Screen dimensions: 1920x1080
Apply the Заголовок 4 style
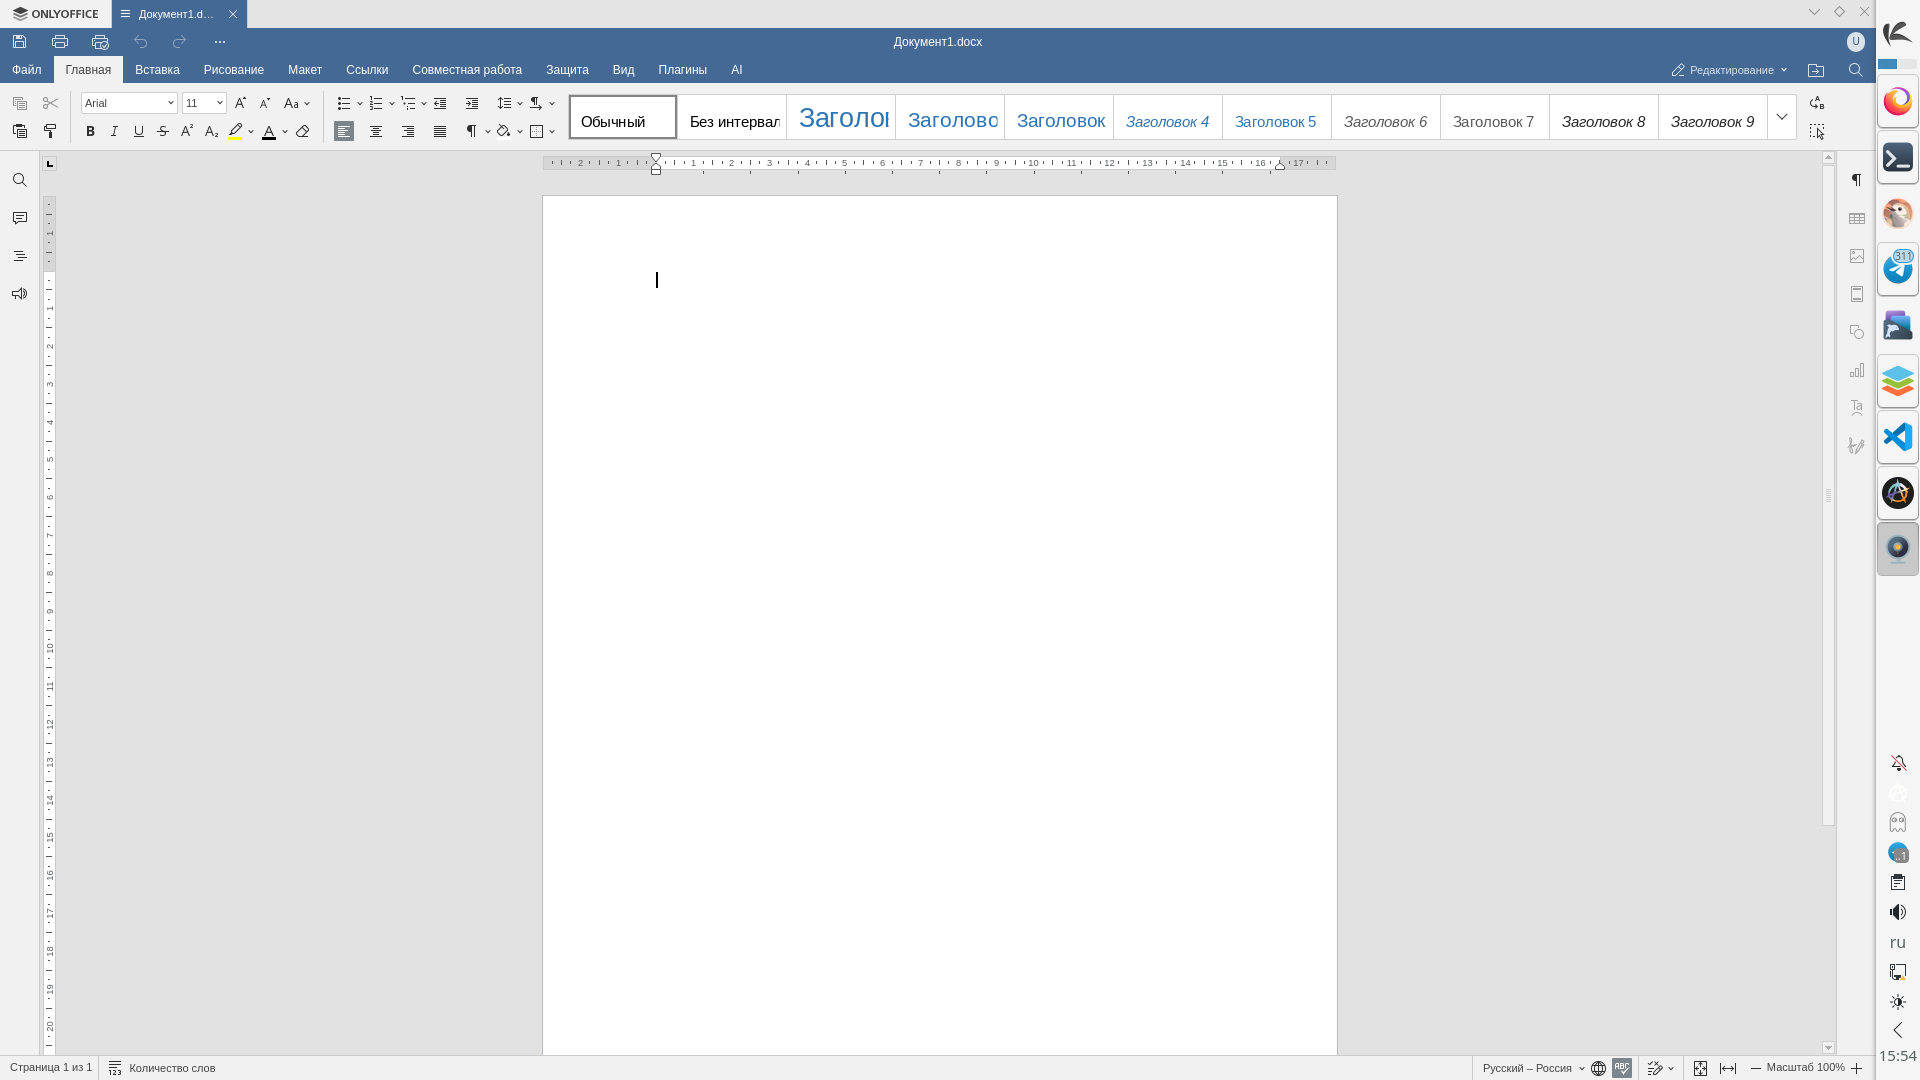[1167, 121]
